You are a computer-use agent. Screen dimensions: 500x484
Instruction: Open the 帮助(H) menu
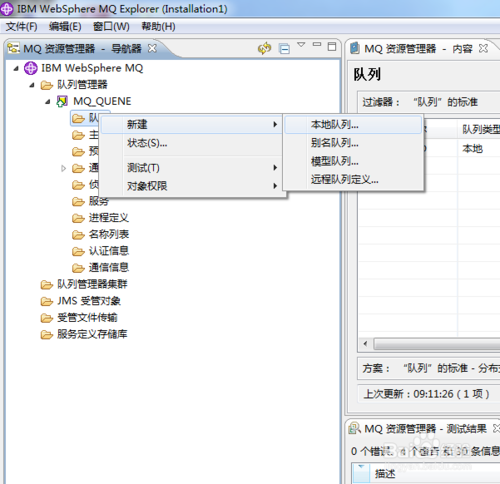[158, 26]
